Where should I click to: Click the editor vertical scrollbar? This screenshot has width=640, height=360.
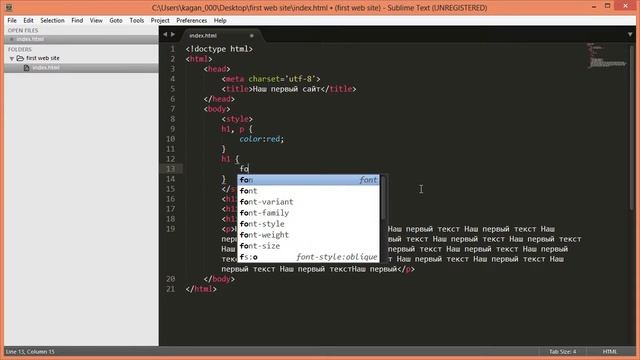pyautogui.click(x=632, y=127)
